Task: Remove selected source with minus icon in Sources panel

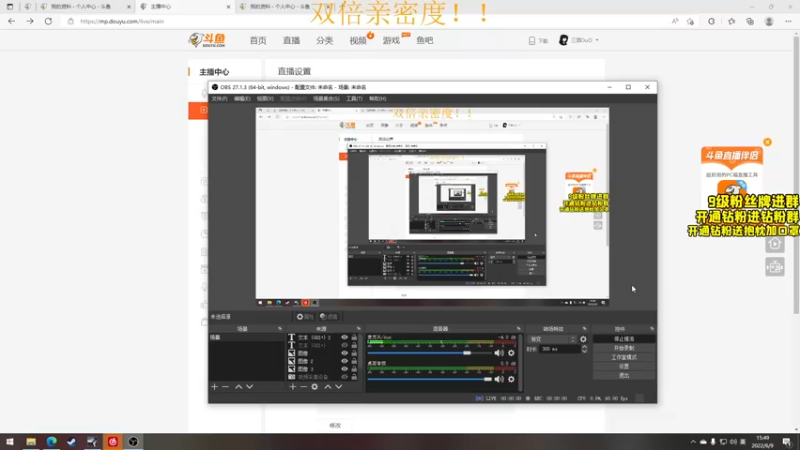Action: (x=304, y=387)
